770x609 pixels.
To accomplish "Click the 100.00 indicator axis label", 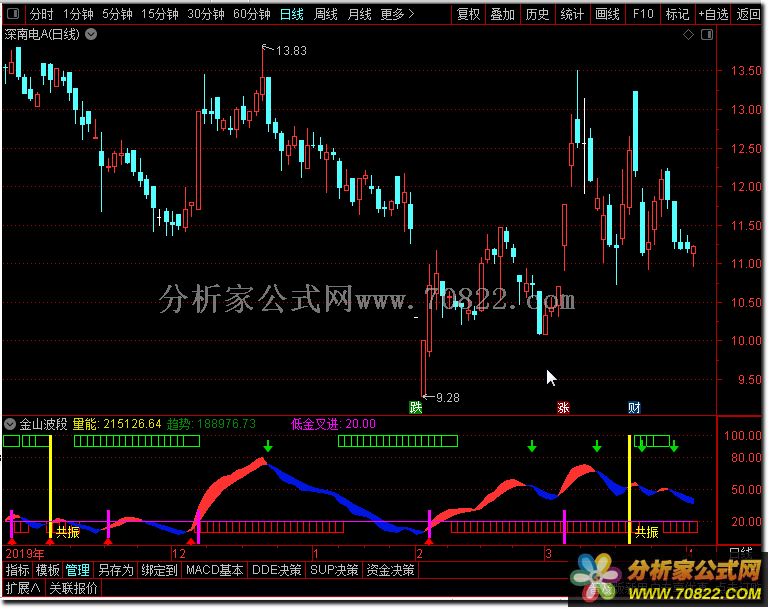I will click(743, 435).
